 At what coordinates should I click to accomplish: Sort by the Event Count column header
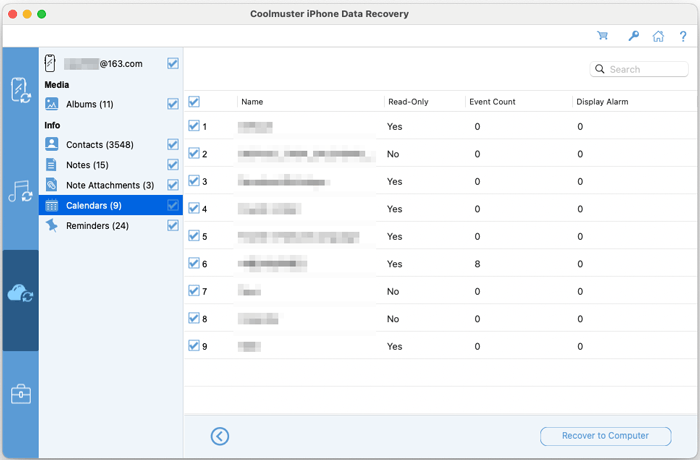pos(493,102)
